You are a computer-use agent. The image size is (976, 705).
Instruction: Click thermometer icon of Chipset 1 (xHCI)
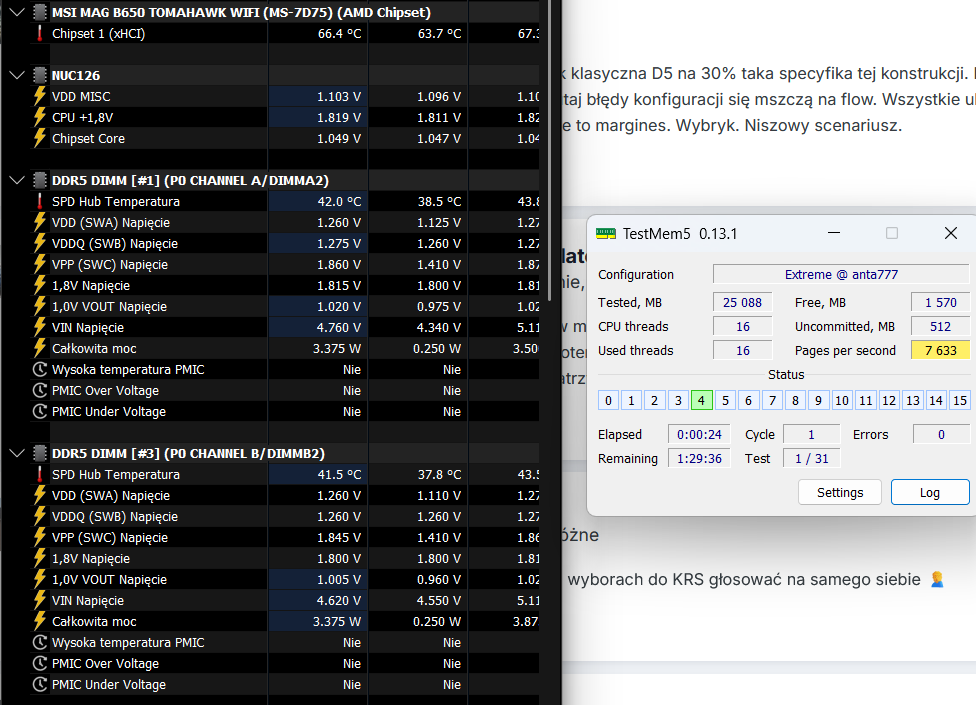click(x=40, y=34)
